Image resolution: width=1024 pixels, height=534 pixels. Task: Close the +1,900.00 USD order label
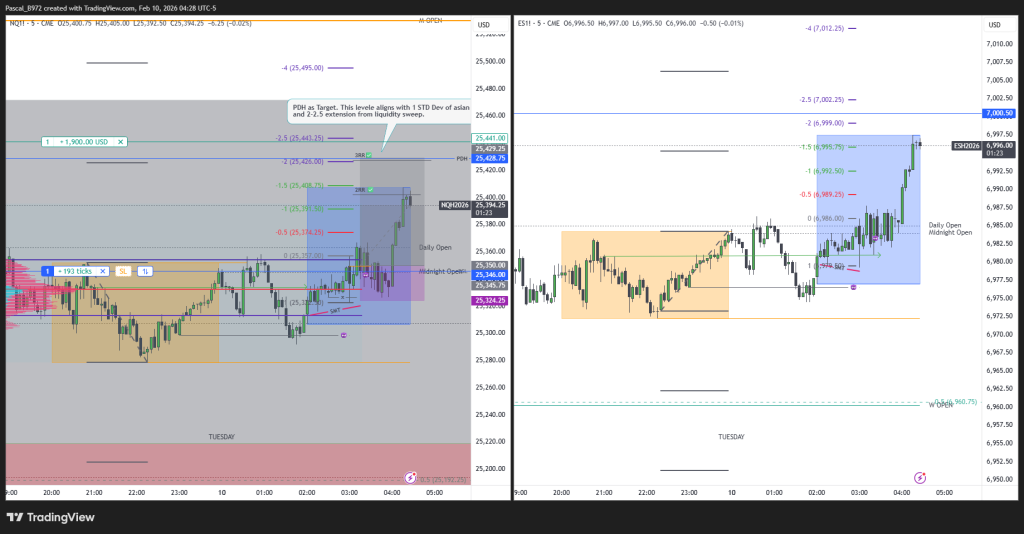pyautogui.click(x=121, y=142)
